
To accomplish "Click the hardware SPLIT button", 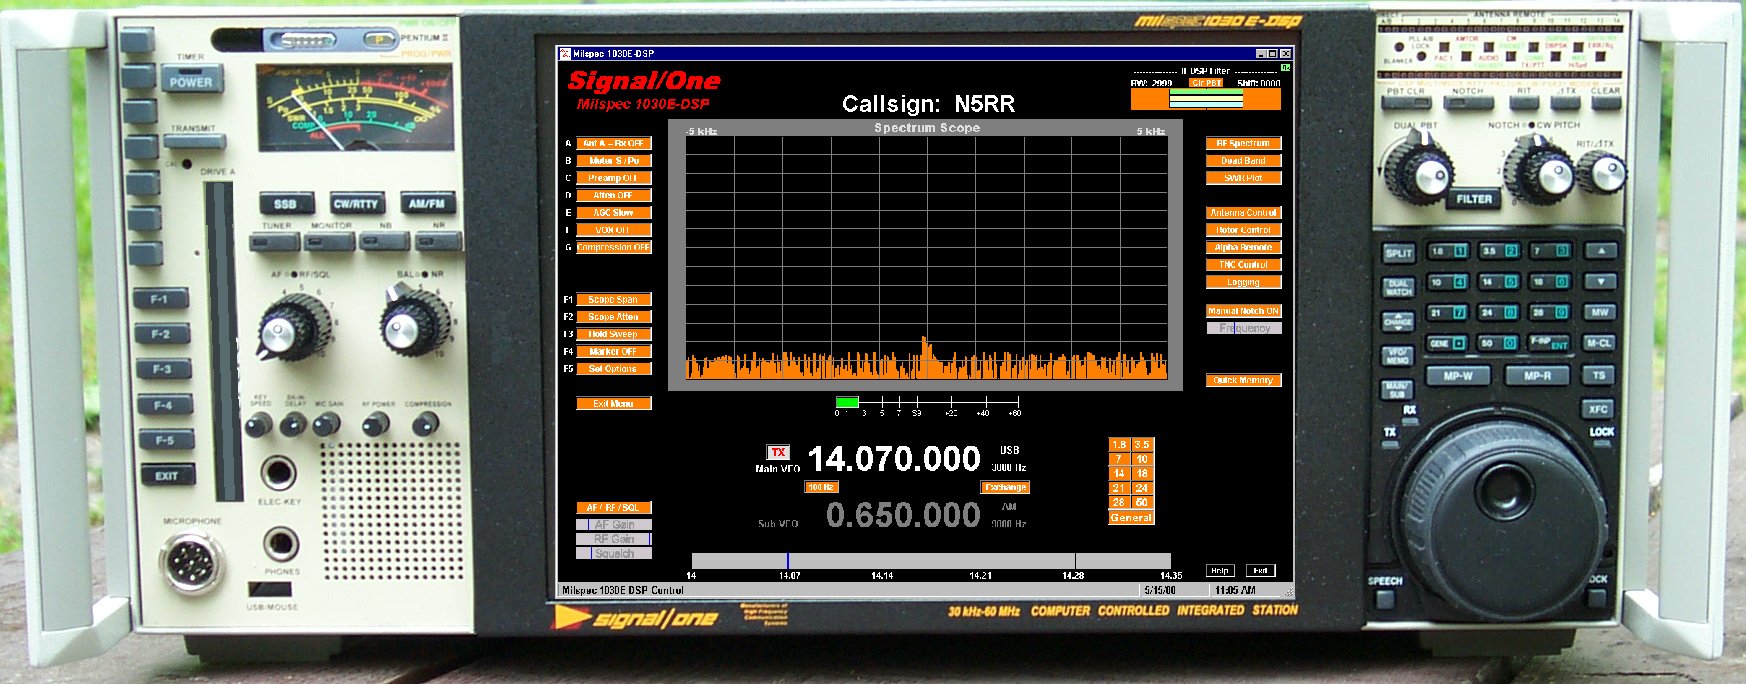I will click(1398, 253).
